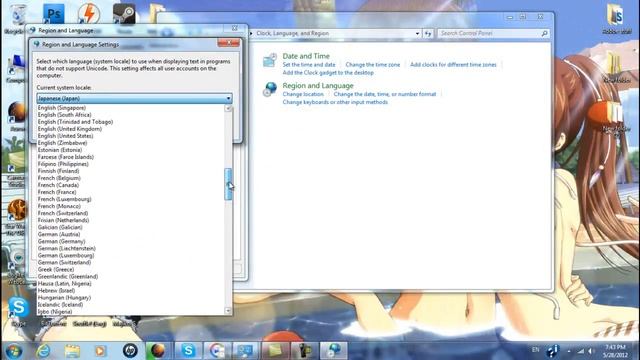
Task: Open the address bar history dropdown arrow
Action: (417, 33)
